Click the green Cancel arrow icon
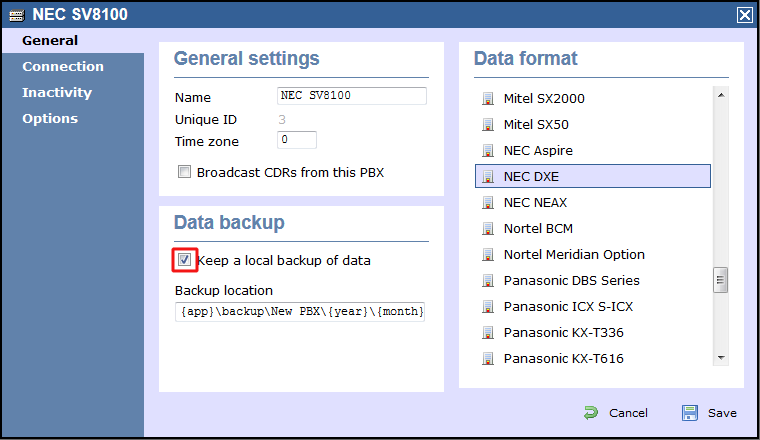 point(591,413)
